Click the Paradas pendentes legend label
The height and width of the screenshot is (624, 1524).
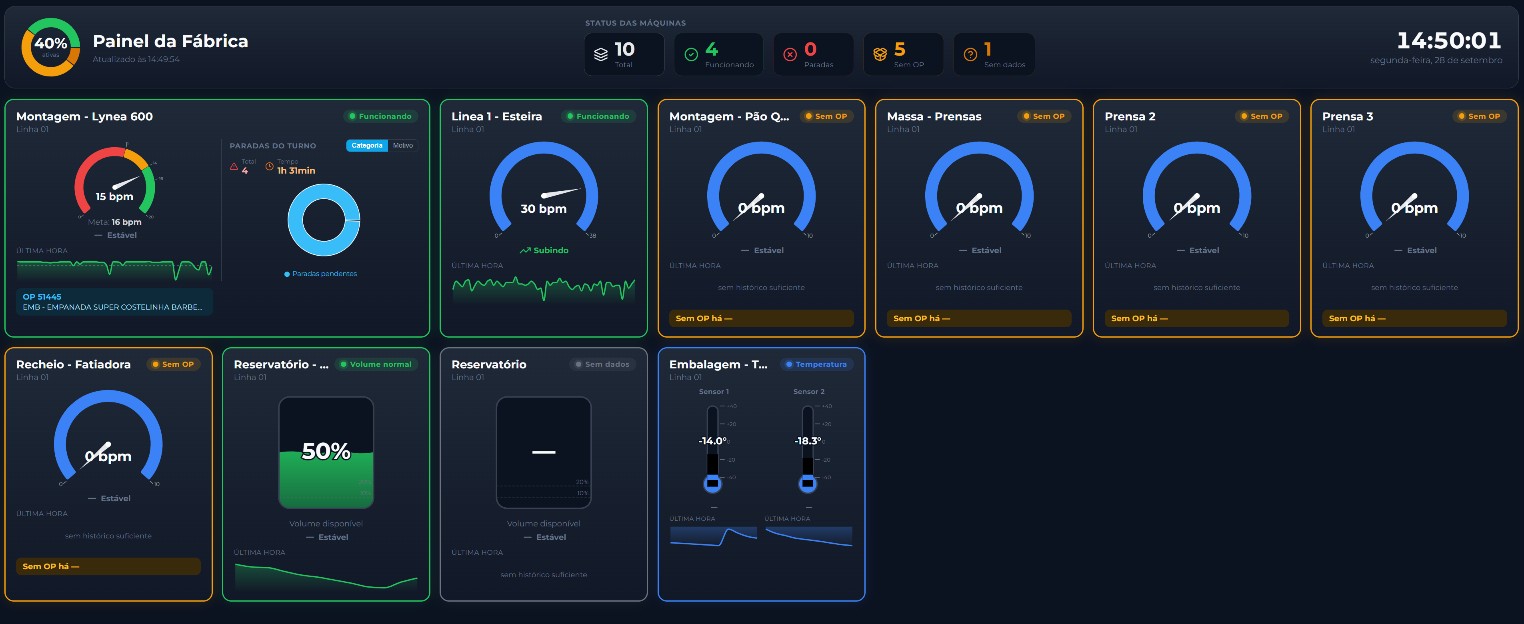[320, 273]
